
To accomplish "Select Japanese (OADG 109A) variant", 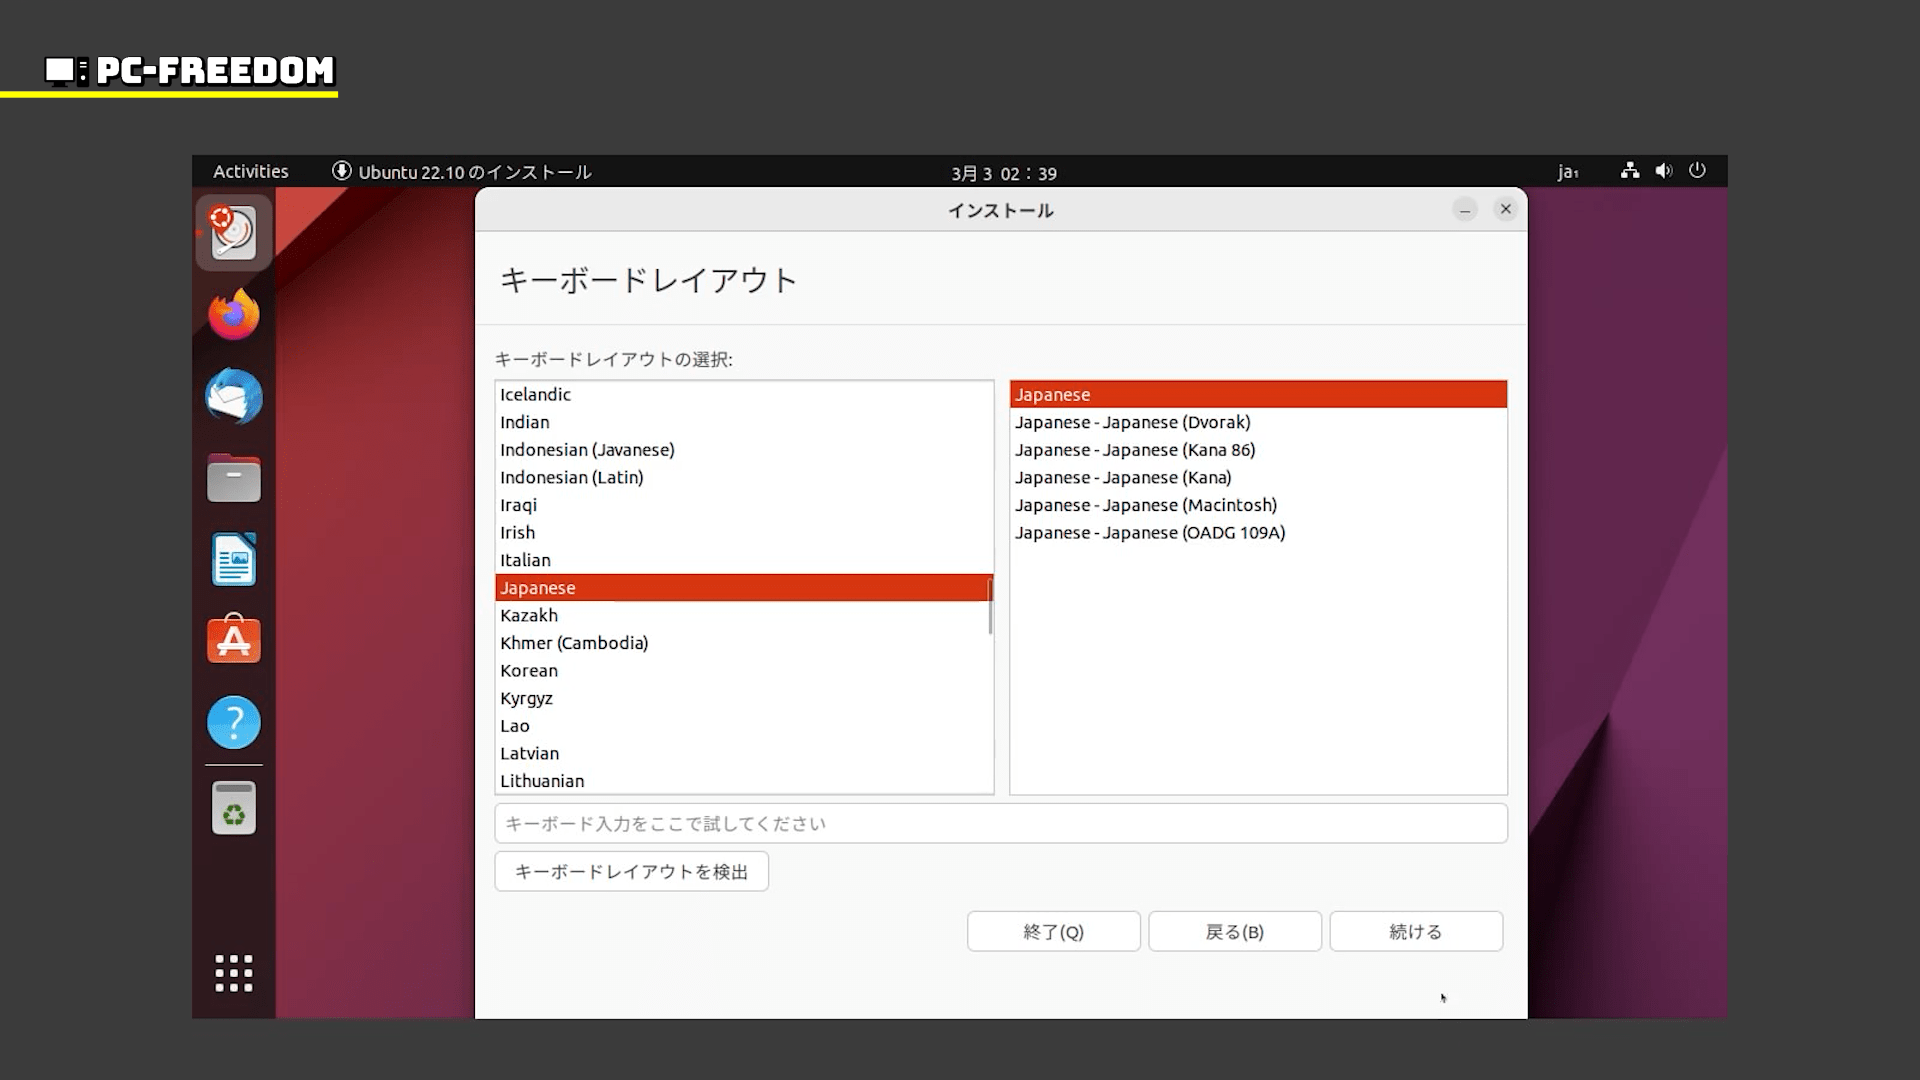I will [1150, 533].
